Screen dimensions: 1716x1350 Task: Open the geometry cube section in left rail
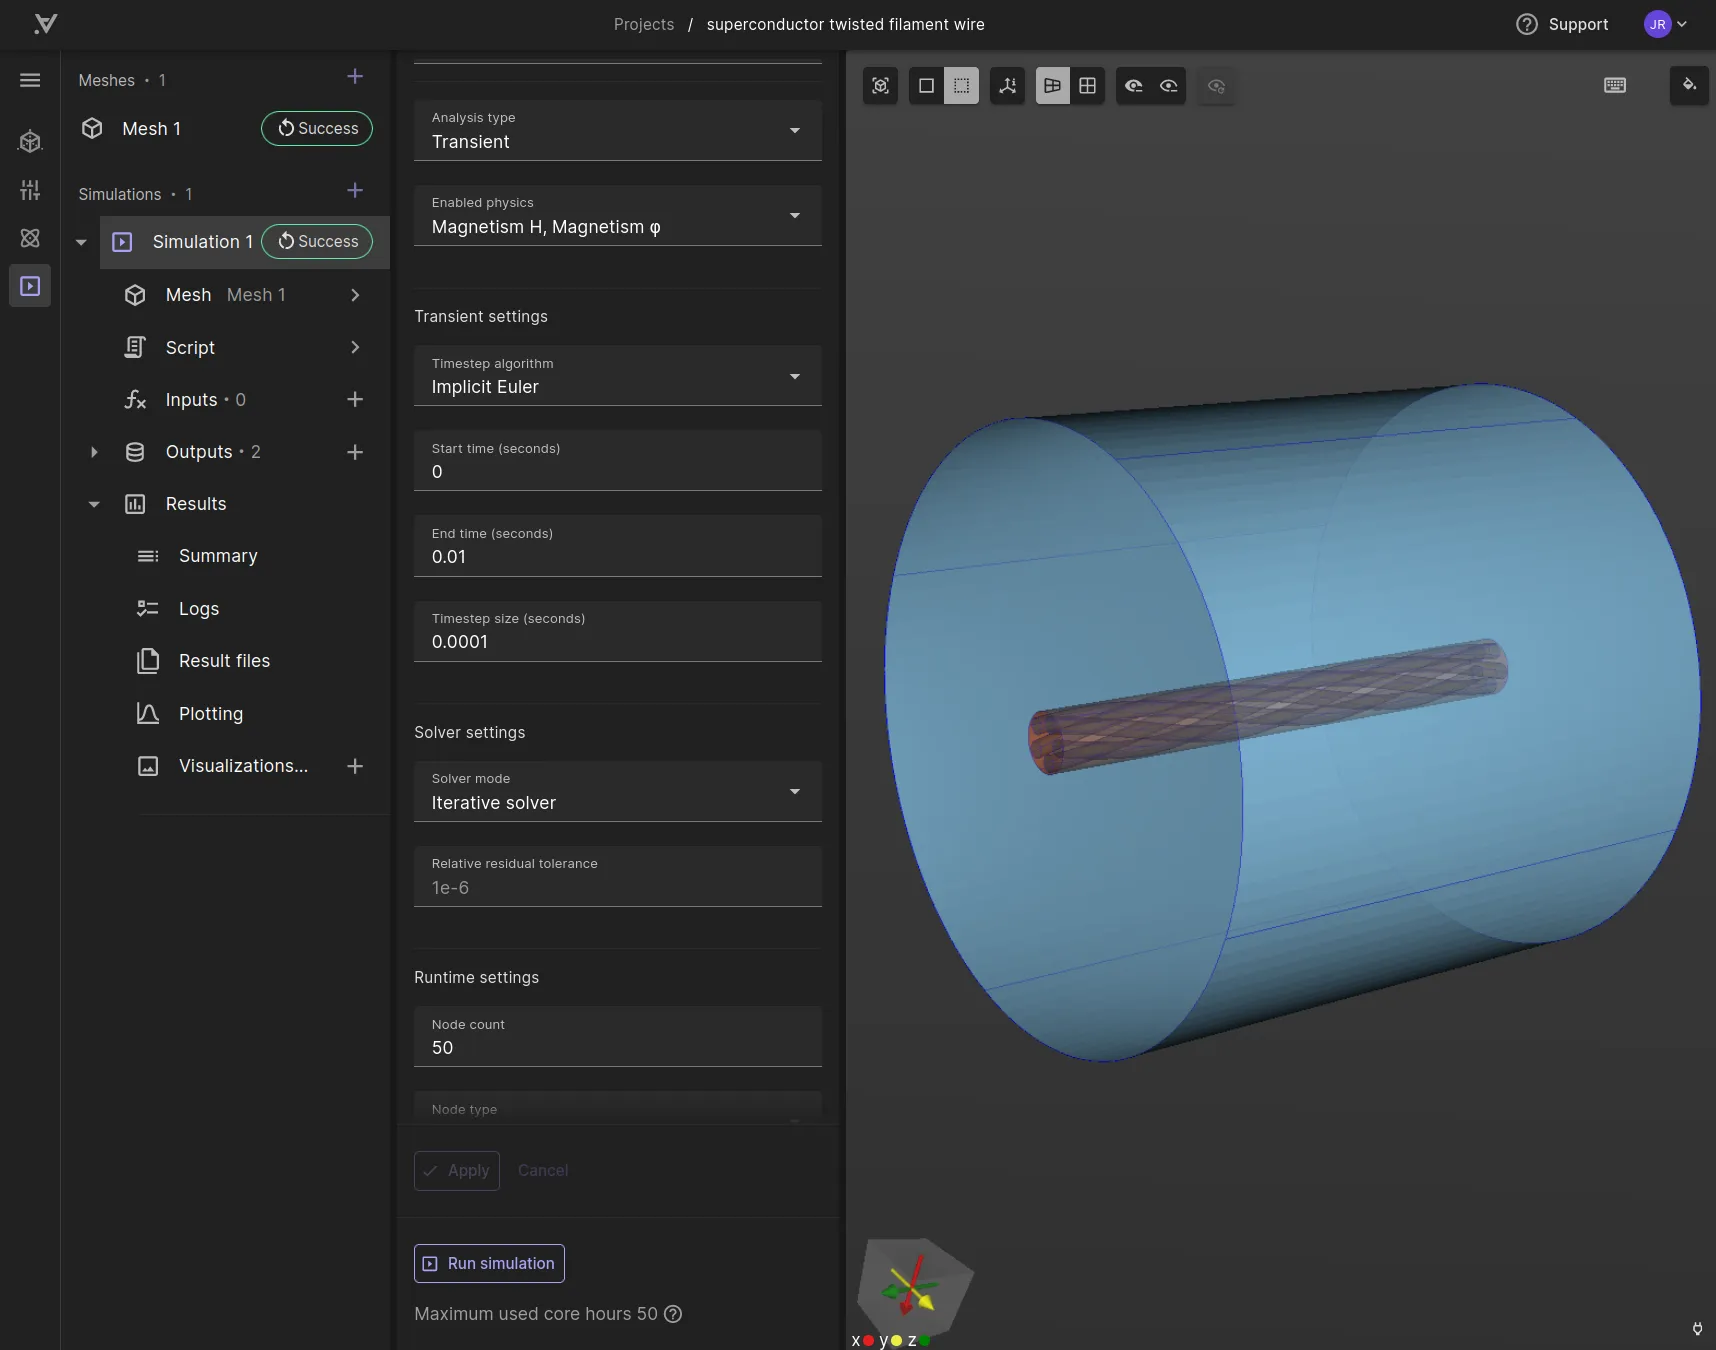pyautogui.click(x=30, y=142)
